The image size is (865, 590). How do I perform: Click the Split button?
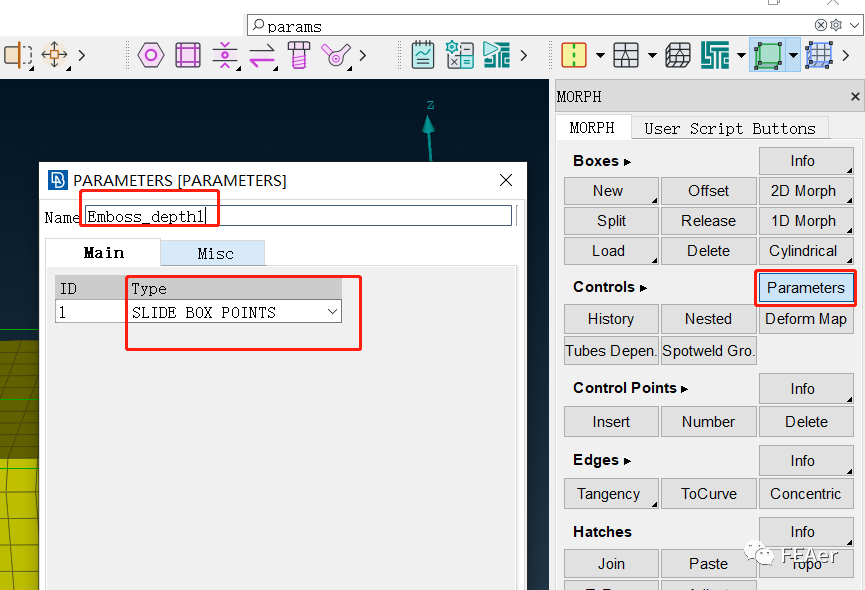tap(611, 221)
